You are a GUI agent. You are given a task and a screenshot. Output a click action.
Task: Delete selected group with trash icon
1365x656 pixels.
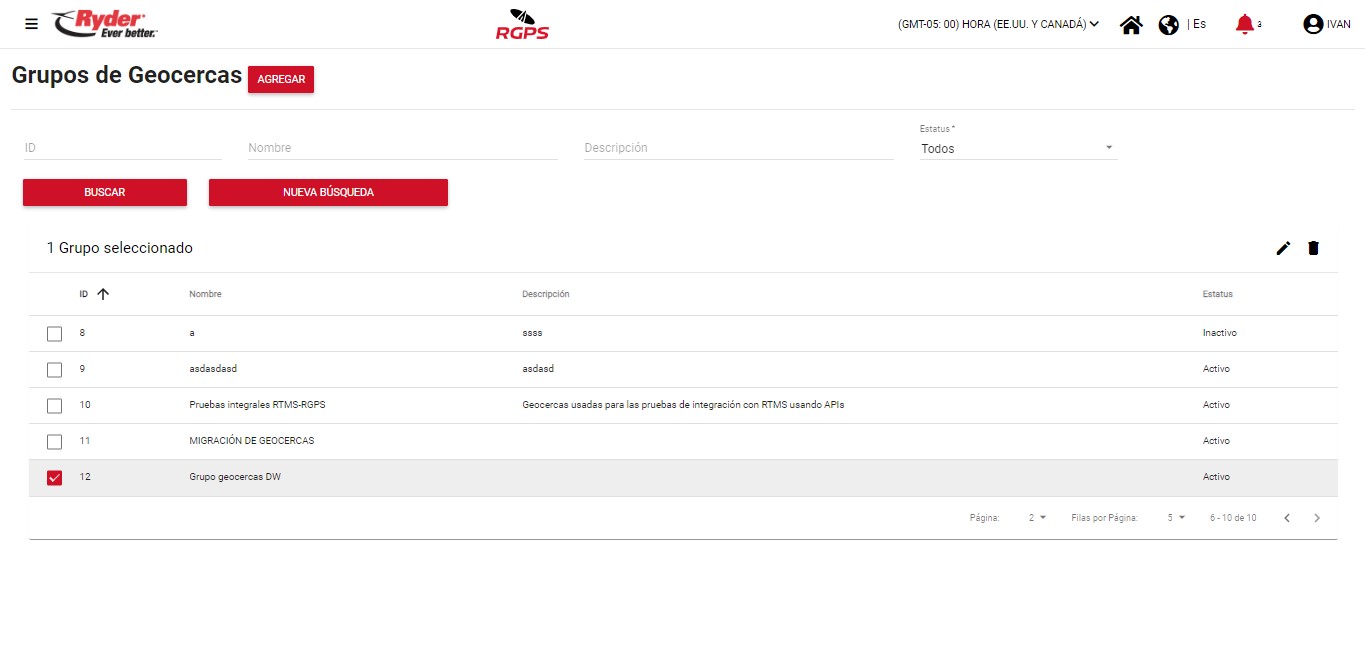[1313, 248]
